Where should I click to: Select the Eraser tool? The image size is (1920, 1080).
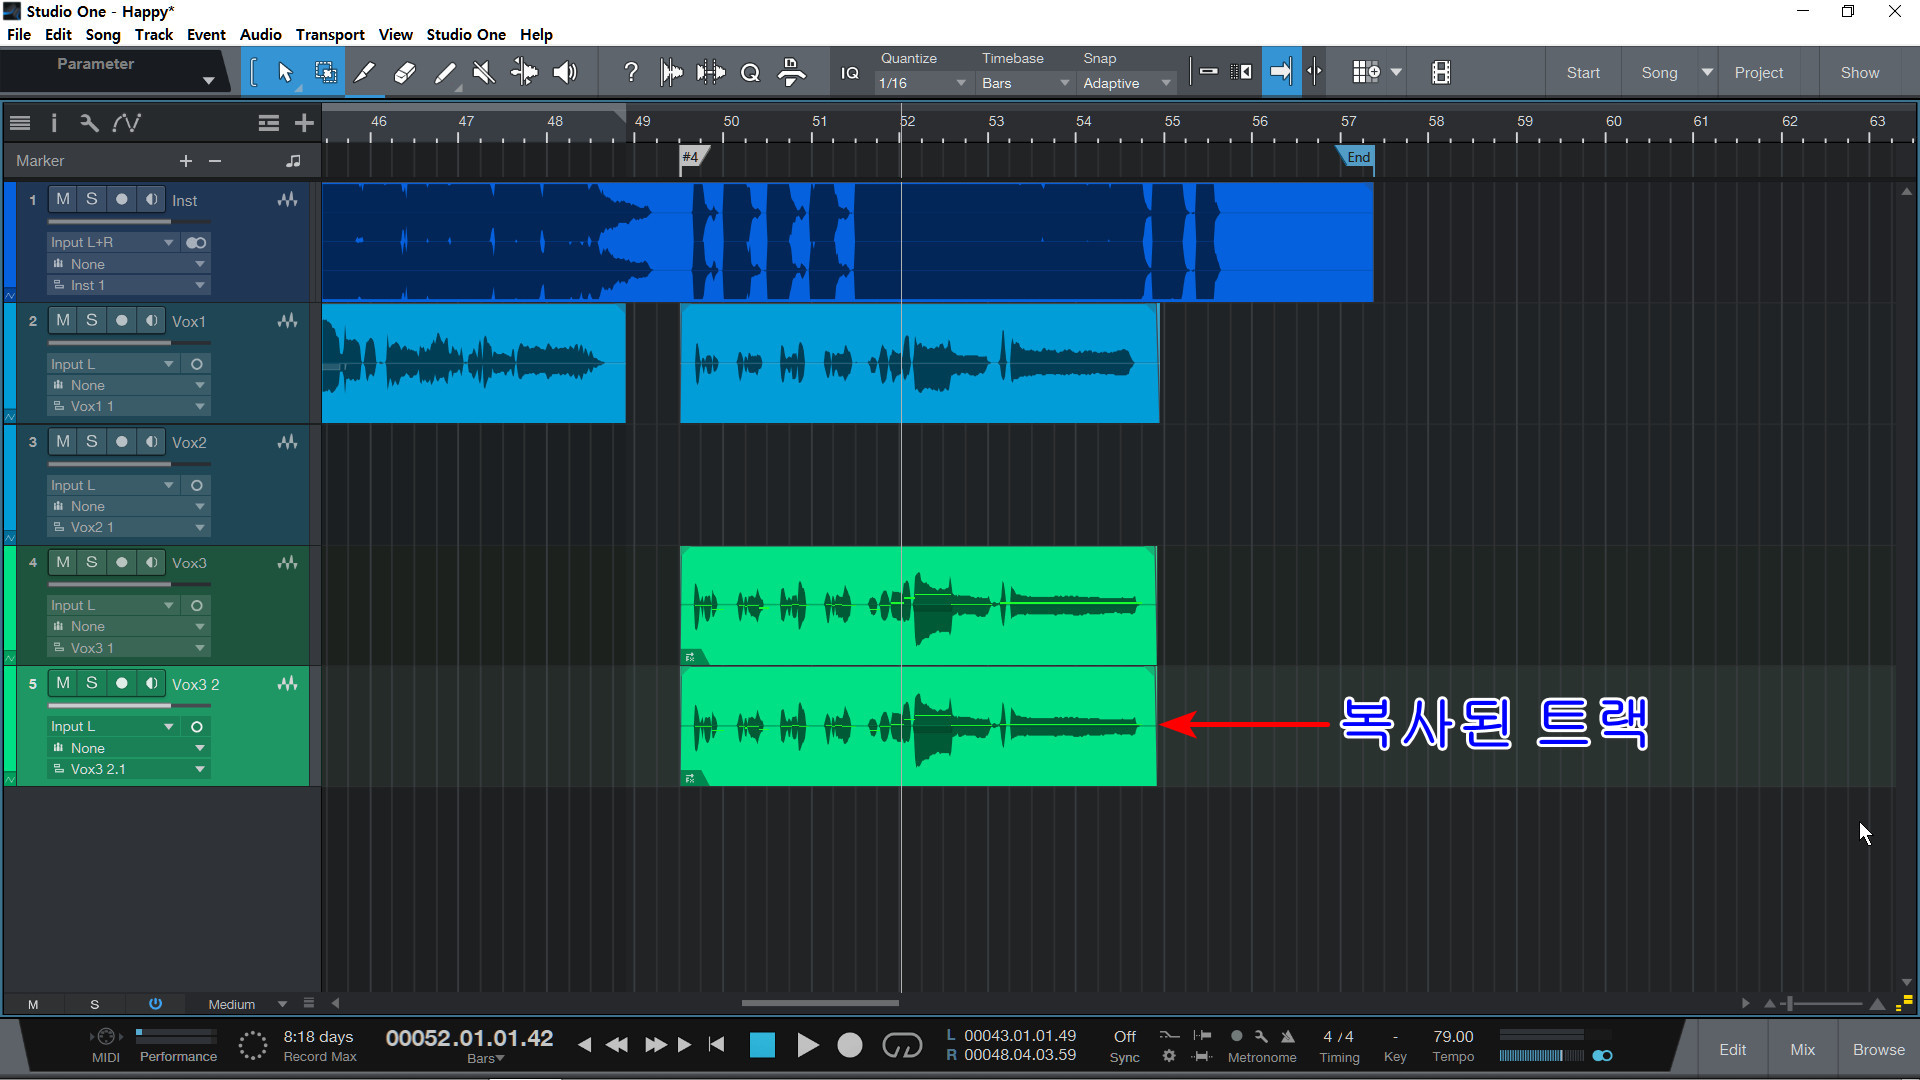pyautogui.click(x=405, y=72)
